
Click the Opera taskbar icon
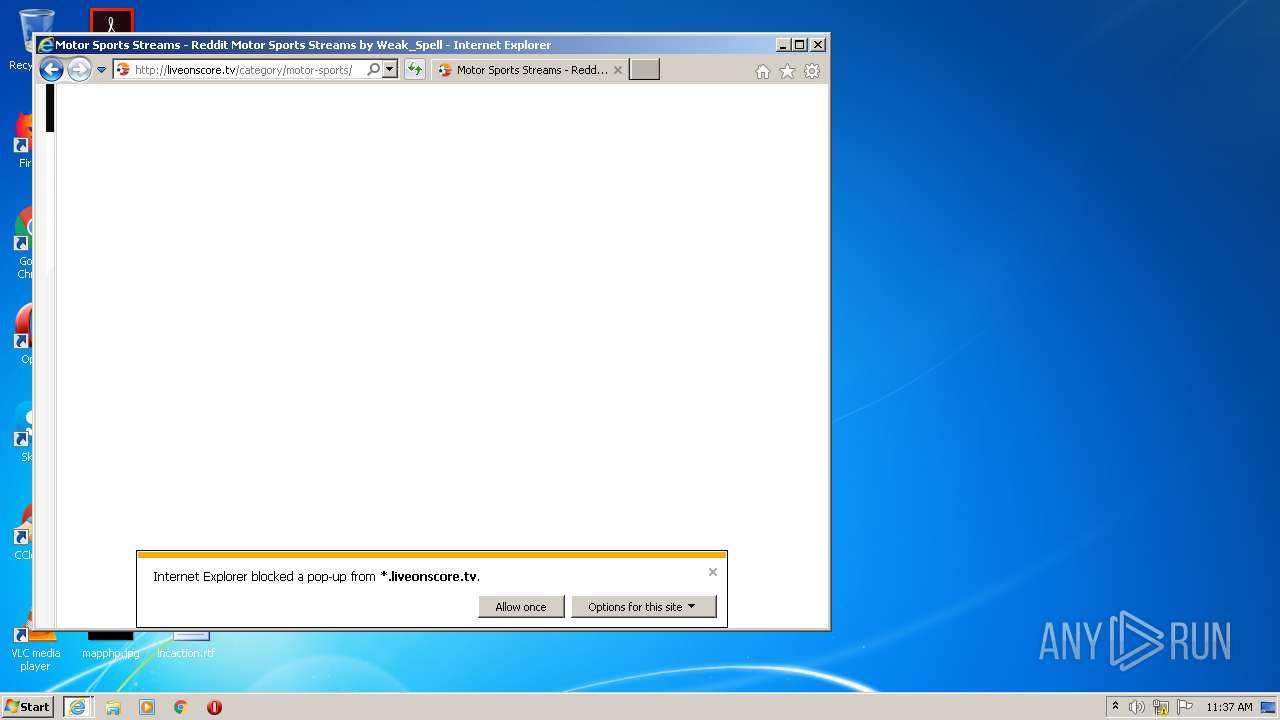tap(214, 707)
